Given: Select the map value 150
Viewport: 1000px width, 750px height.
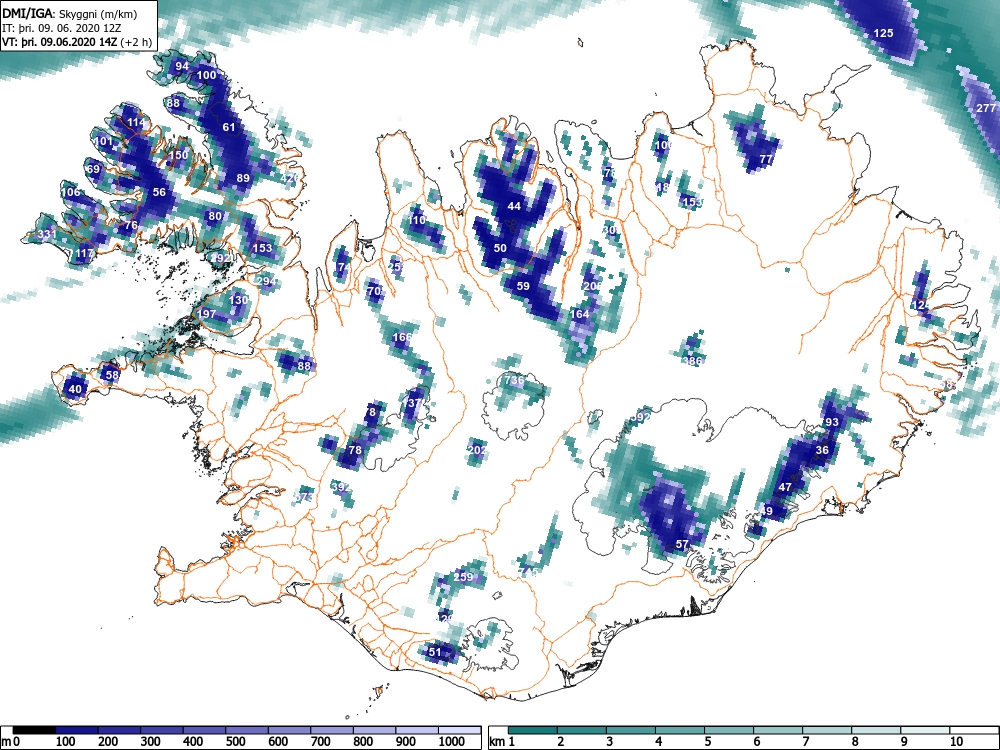Looking at the screenshot, I should click(x=179, y=155).
